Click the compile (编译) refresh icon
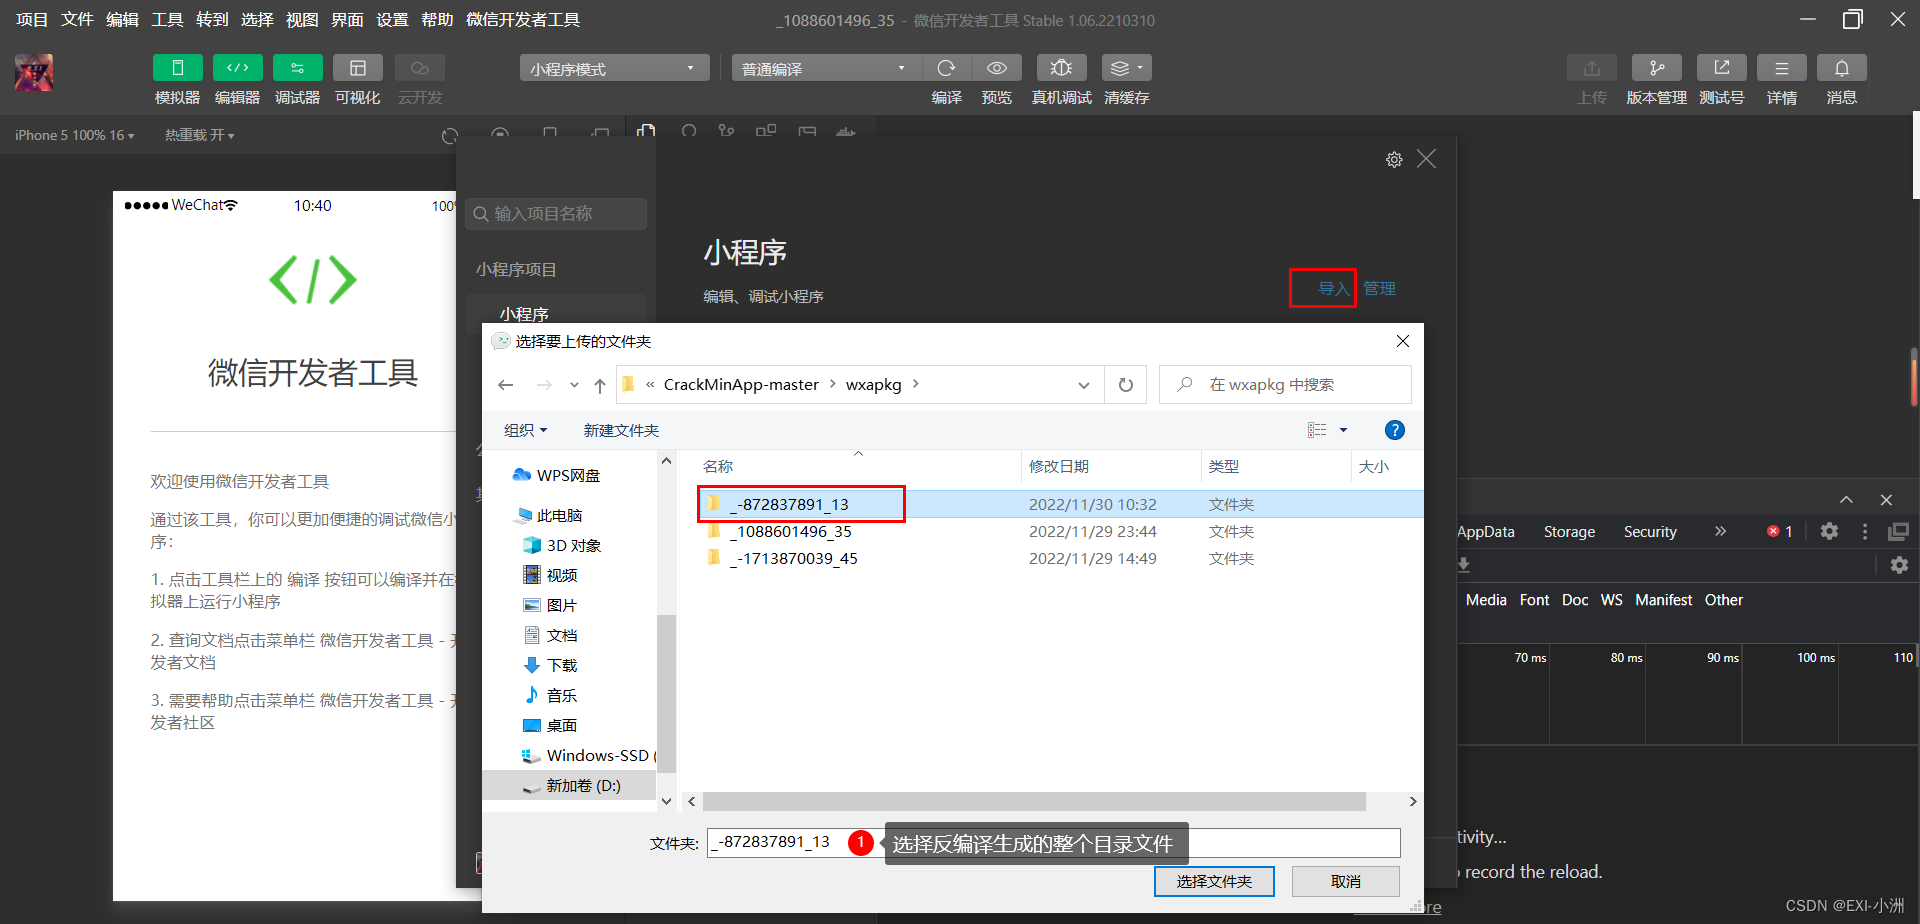Image resolution: width=1920 pixels, height=924 pixels. point(946,68)
